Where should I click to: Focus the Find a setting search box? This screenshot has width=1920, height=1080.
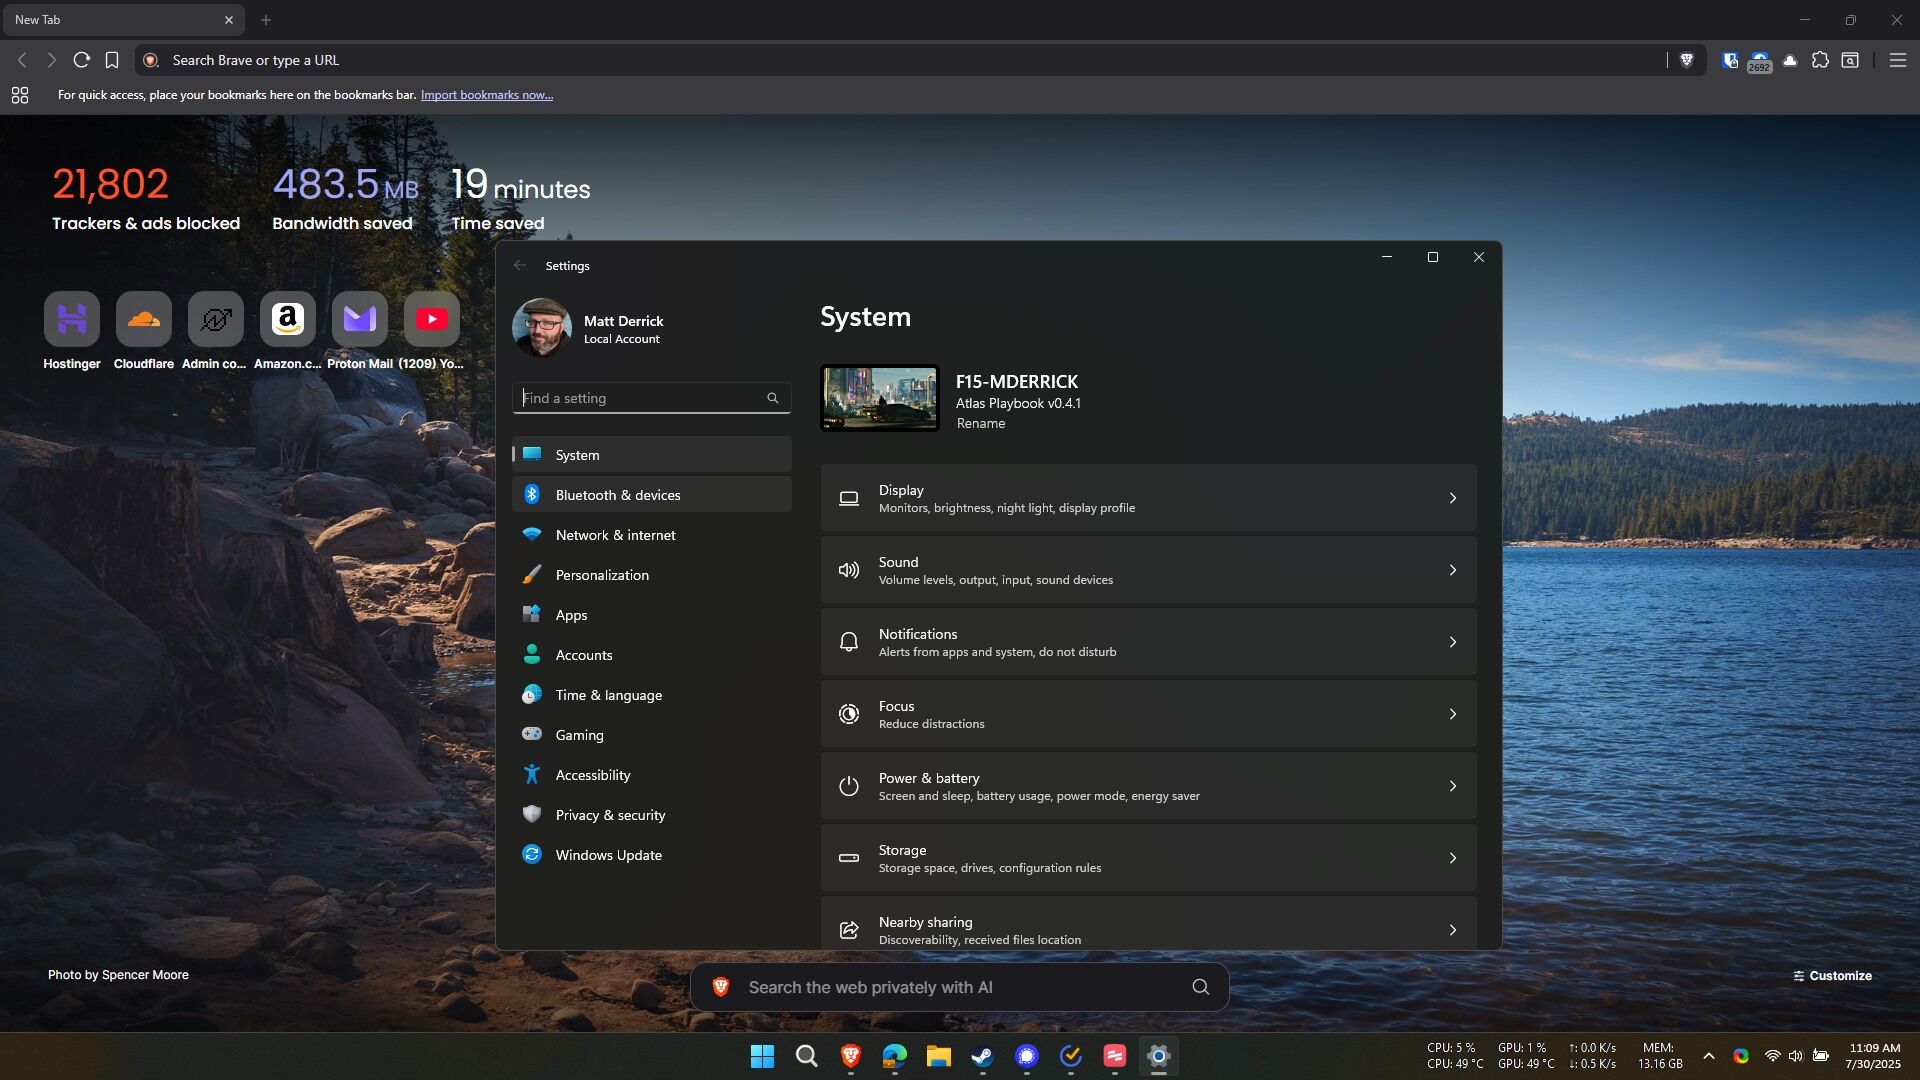640,398
